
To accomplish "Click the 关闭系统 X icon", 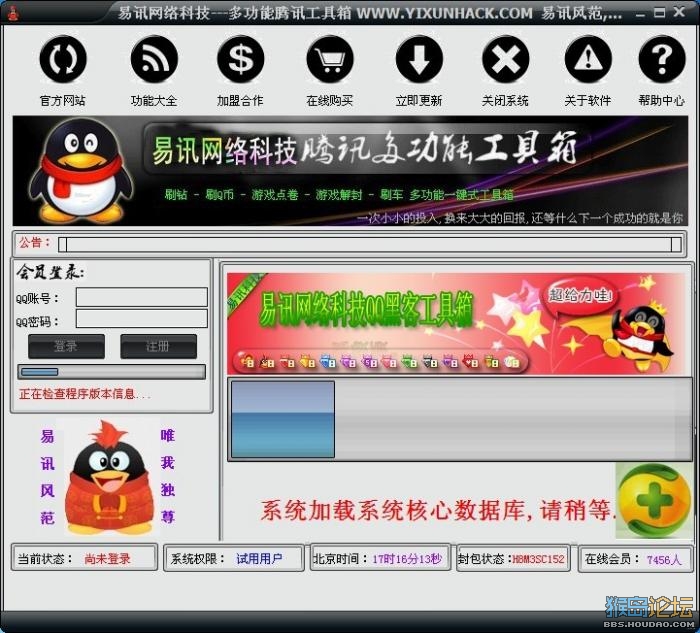I will (x=505, y=59).
